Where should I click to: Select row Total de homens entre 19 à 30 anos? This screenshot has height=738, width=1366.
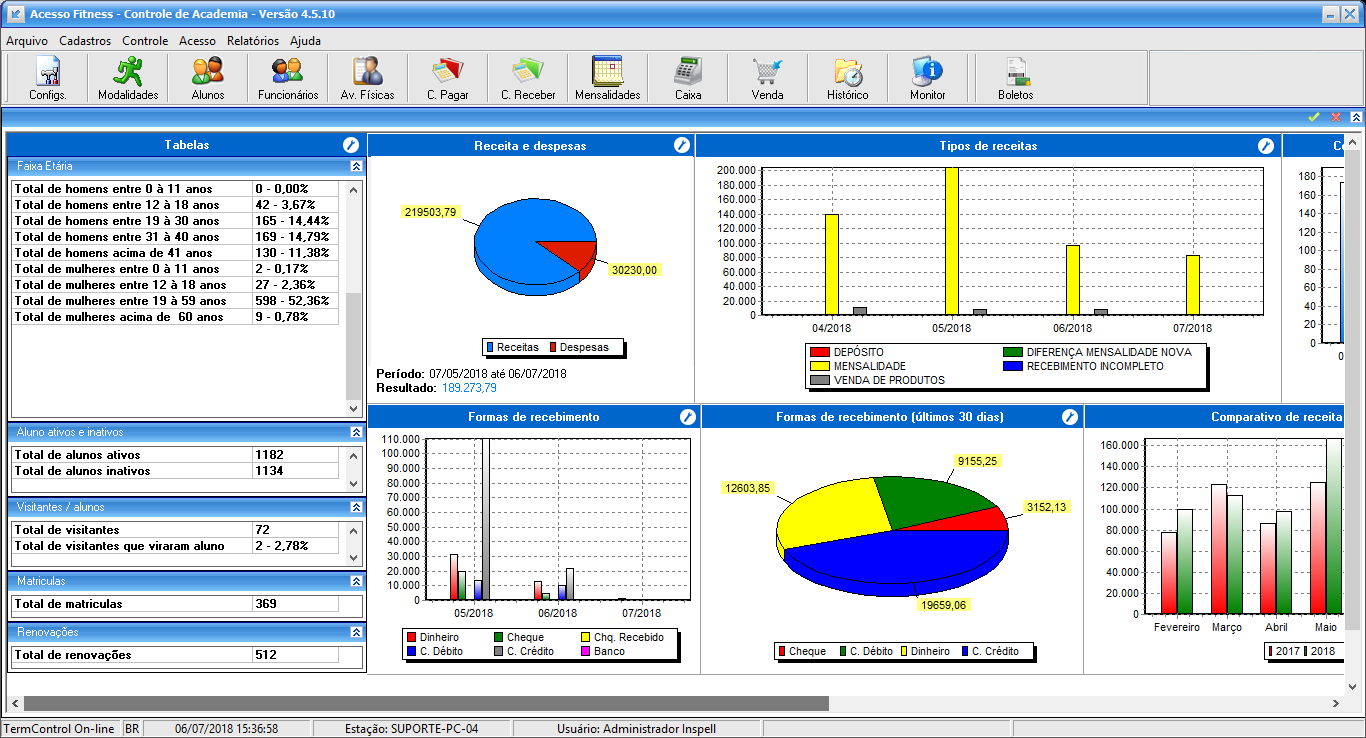coord(176,220)
